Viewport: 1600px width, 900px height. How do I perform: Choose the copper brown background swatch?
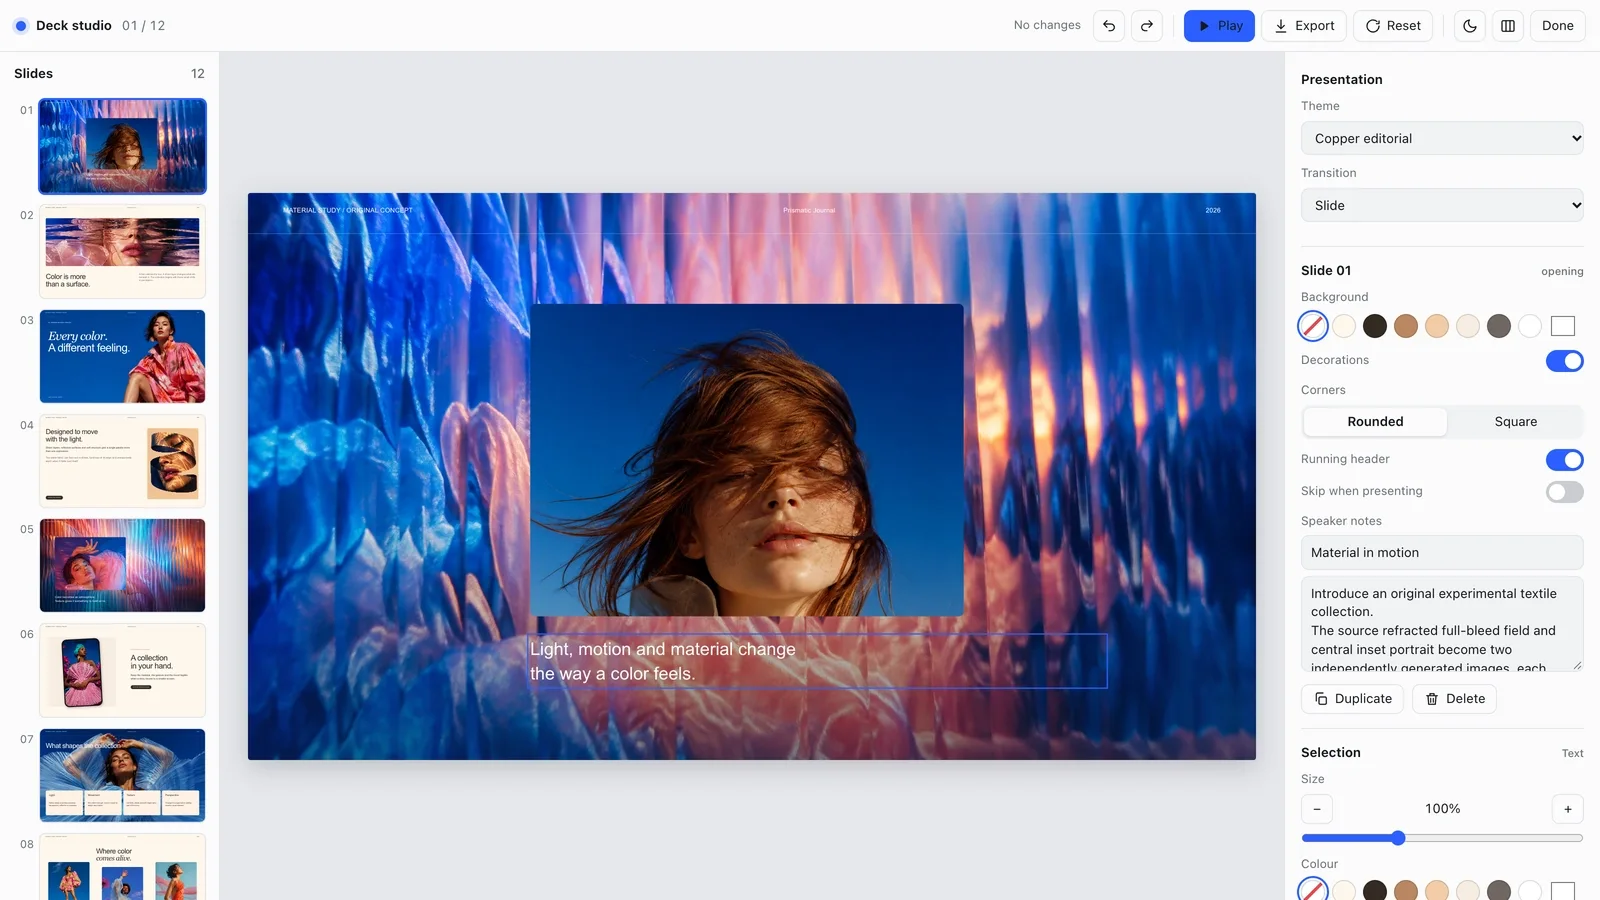pos(1406,326)
